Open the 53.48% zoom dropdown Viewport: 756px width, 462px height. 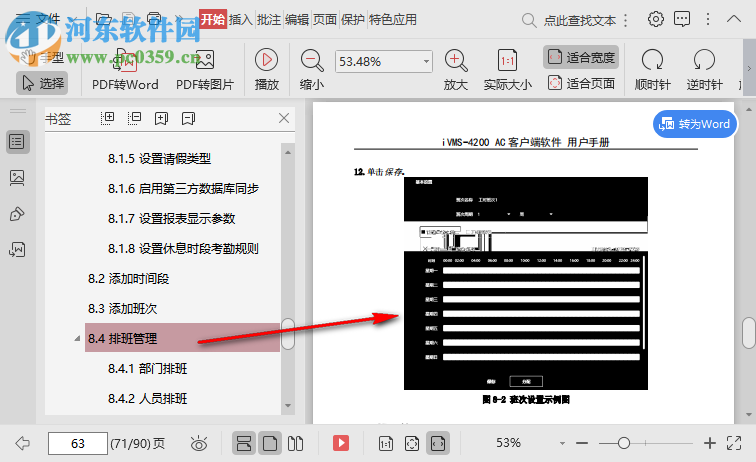pos(426,62)
